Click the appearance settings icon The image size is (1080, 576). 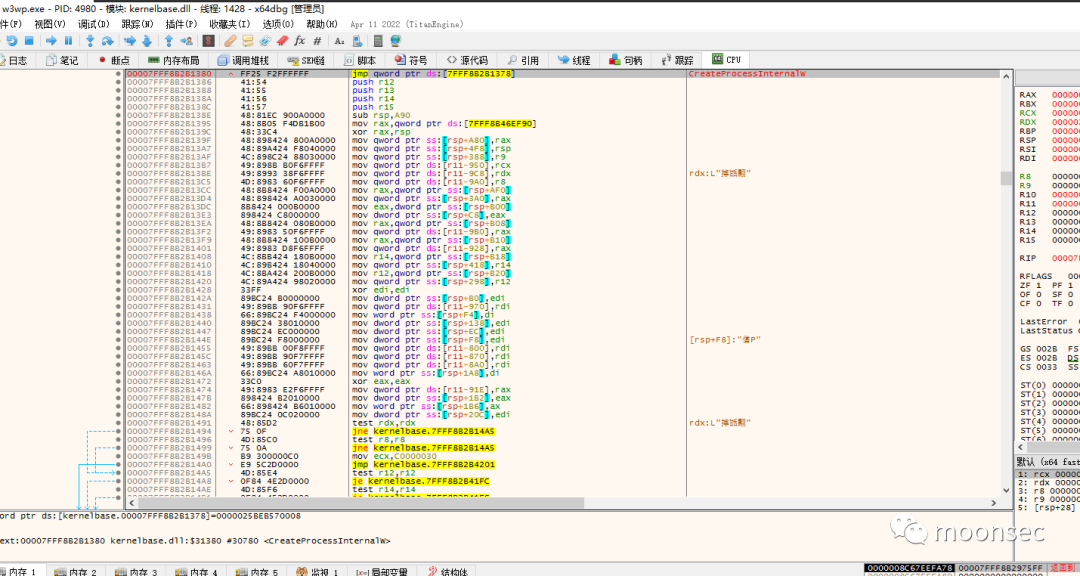pyautogui.click(x=357, y=41)
